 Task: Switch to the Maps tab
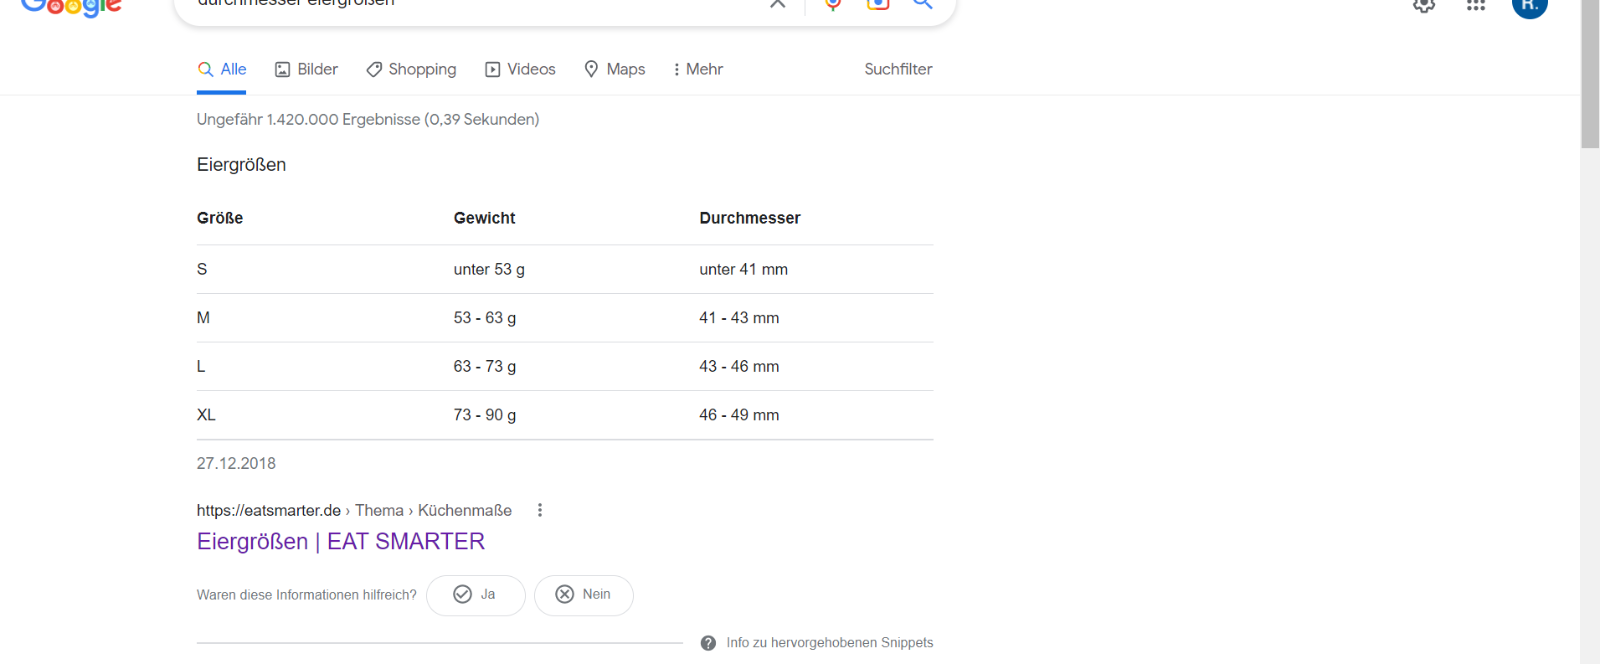pos(615,69)
